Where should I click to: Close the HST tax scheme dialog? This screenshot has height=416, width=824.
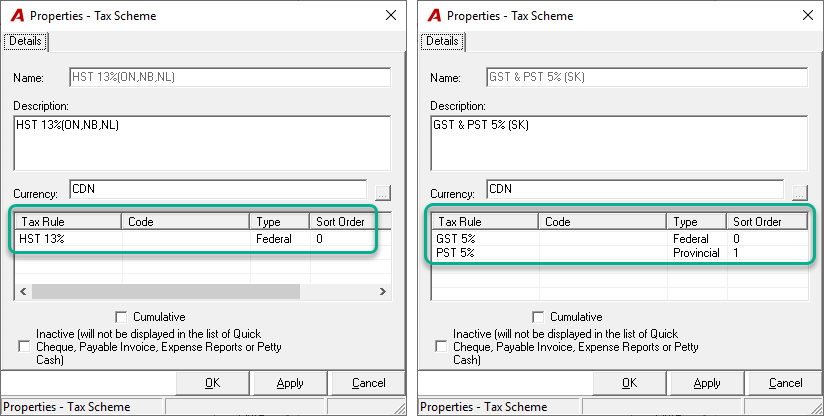[x=391, y=15]
